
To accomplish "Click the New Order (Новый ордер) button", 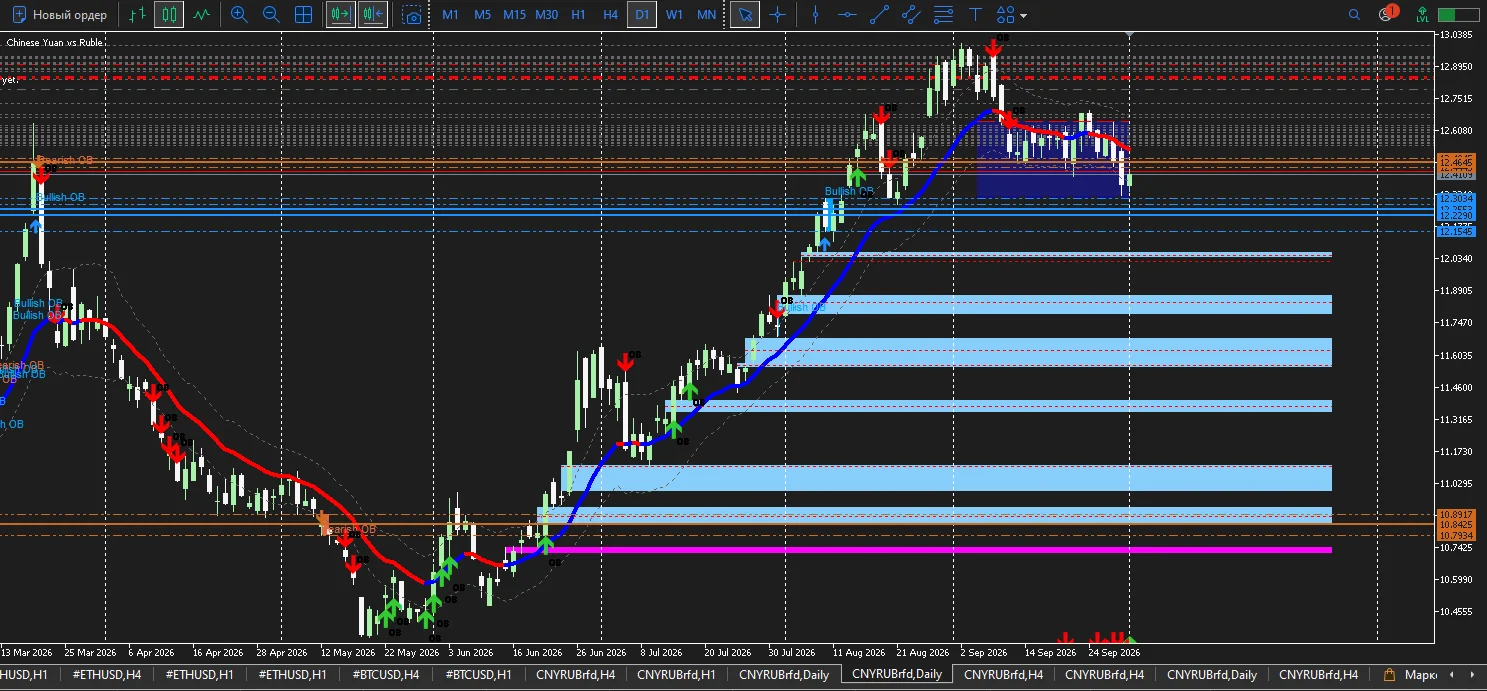I will 59,15.
